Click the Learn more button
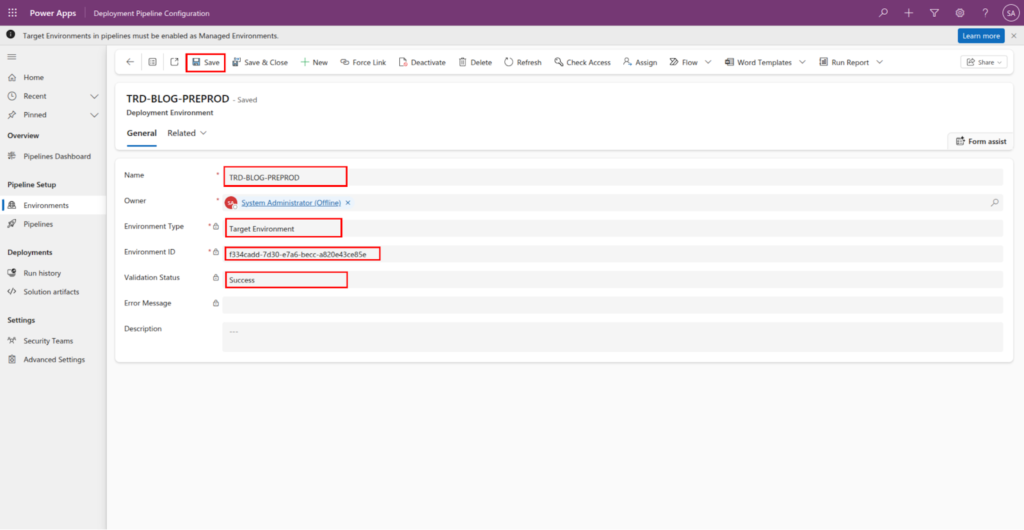The height and width of the screenshot is (530, 1024). (980, 36)
